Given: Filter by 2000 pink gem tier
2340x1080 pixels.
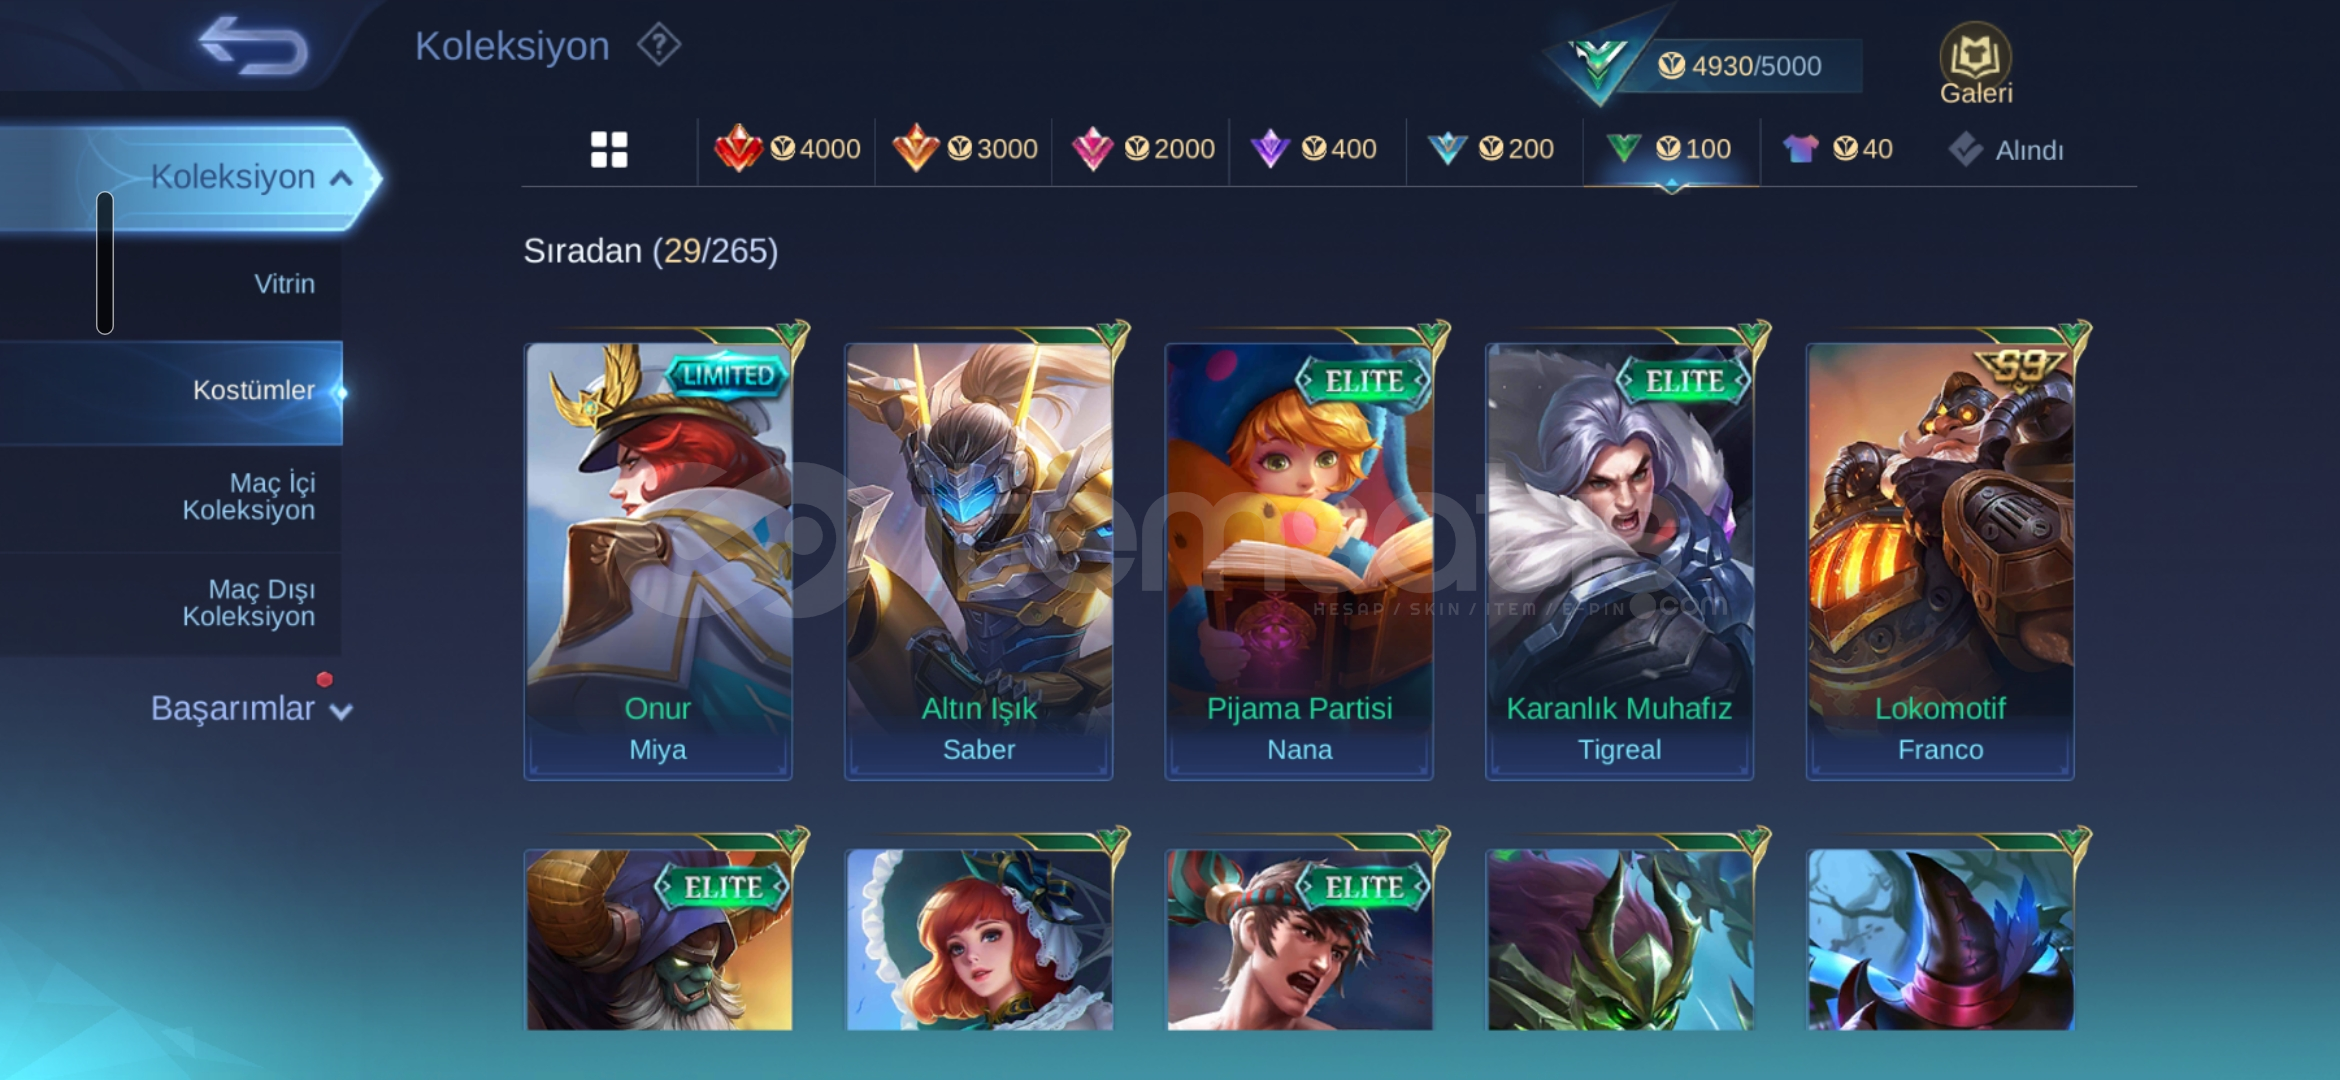Looking at the screenshot, I should pos(1142,149).
